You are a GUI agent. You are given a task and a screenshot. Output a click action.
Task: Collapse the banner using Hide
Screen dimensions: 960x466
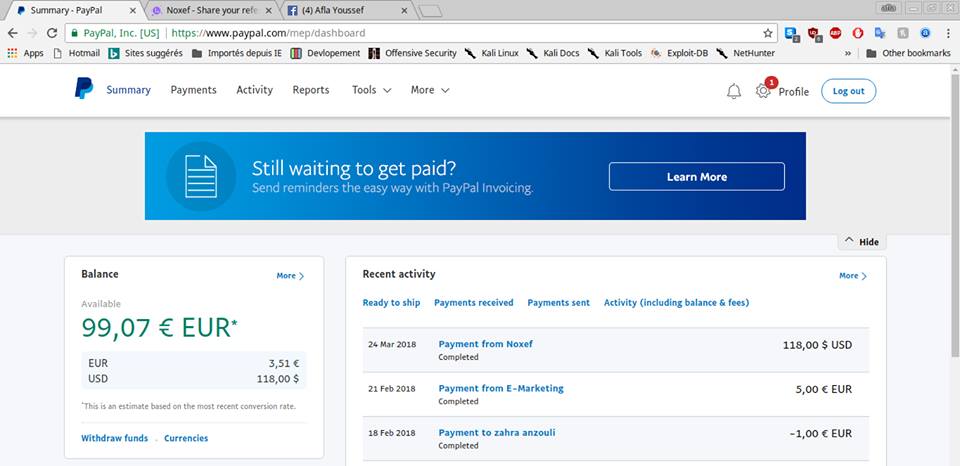(861, 242)
